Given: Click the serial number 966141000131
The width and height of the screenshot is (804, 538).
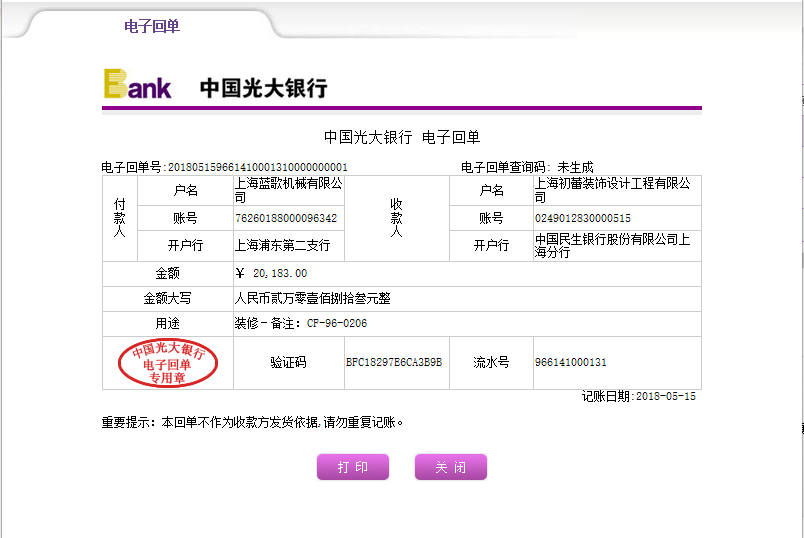Looking at the screenshot, I should (570, 362).
